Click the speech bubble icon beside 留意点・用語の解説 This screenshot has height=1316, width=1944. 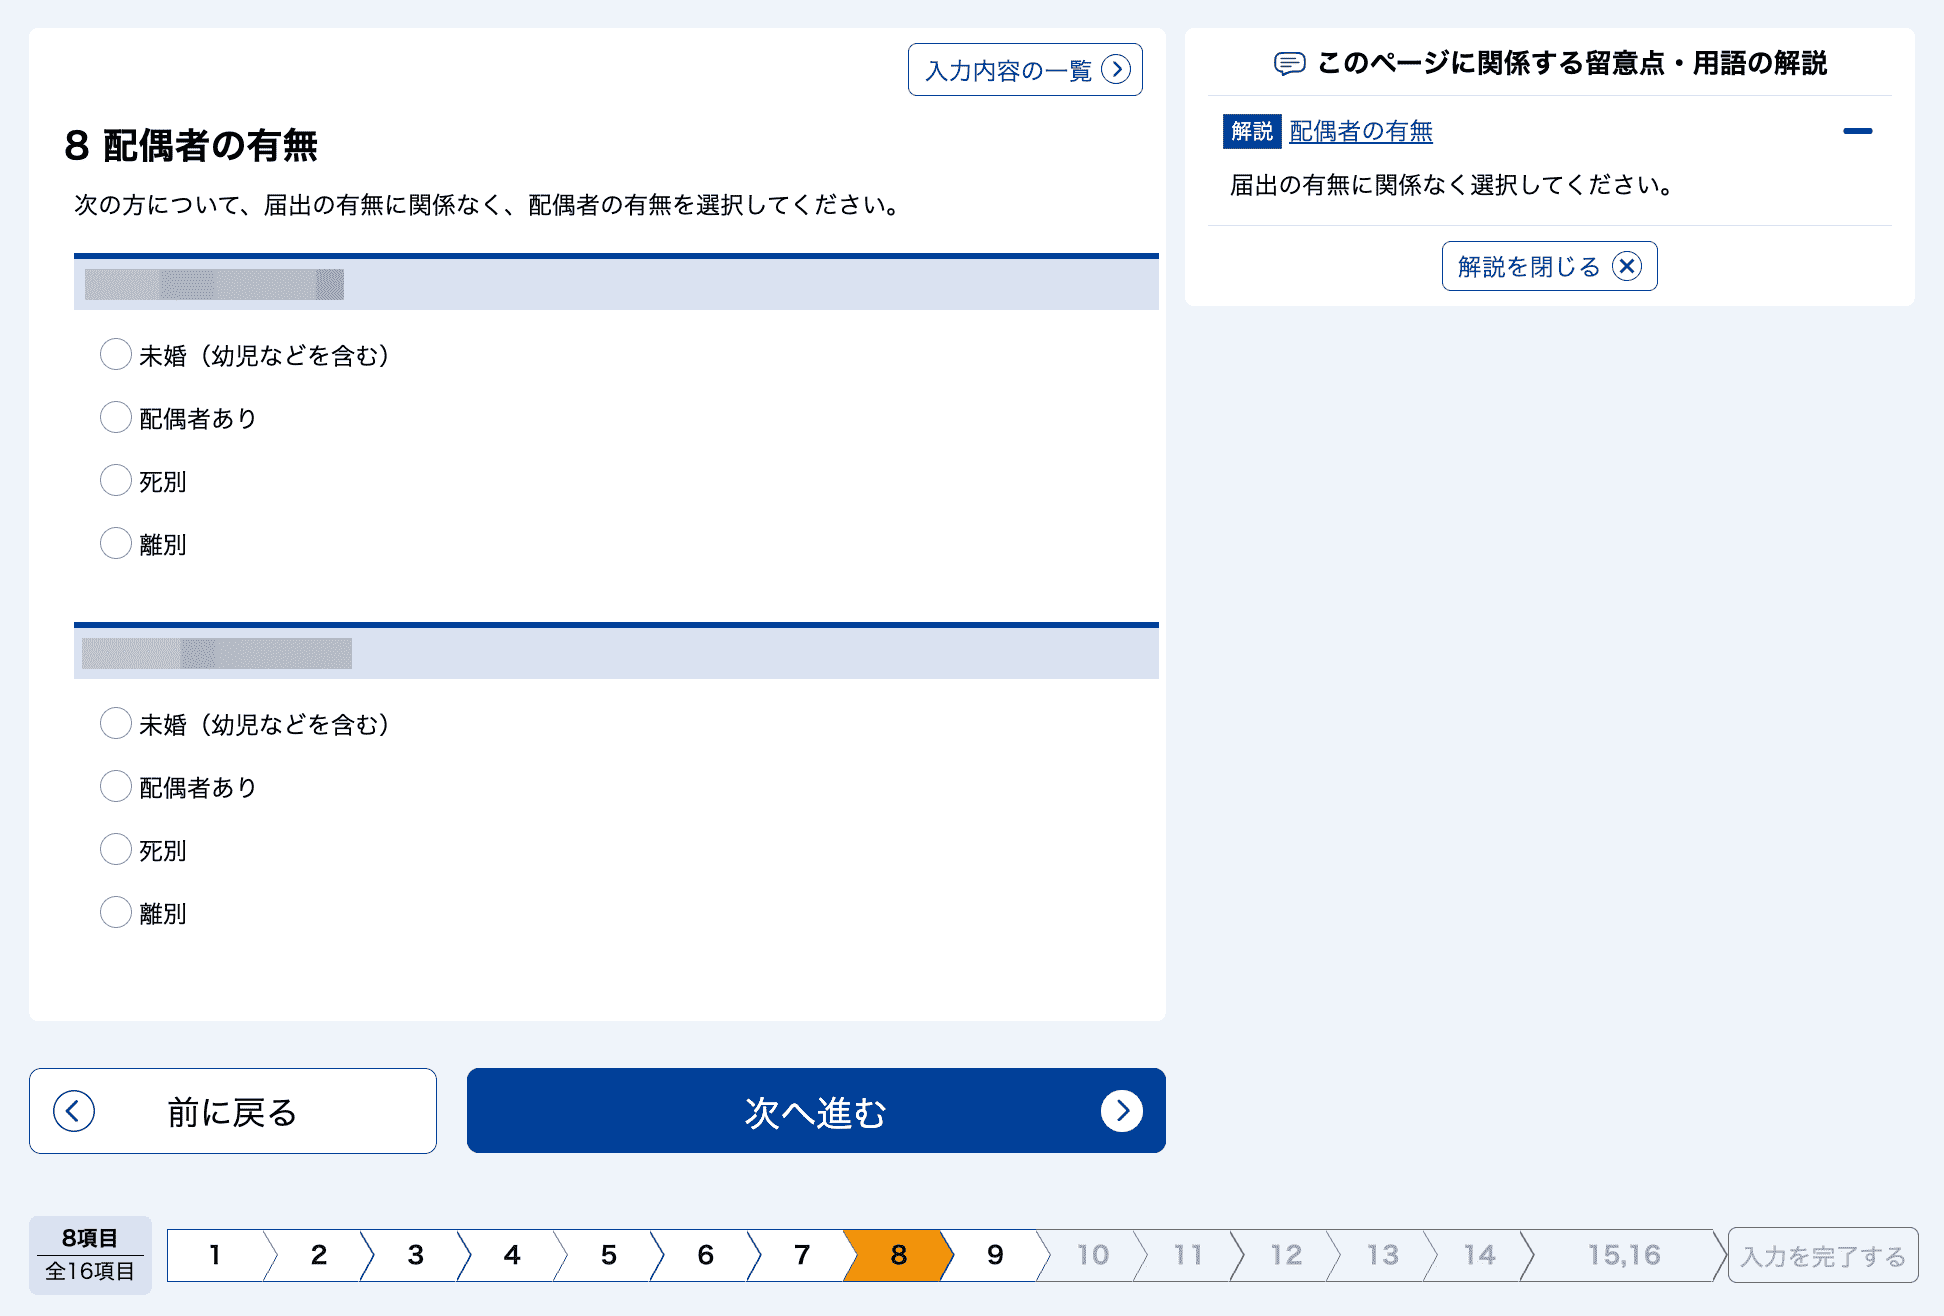(x=1290, y=62)
